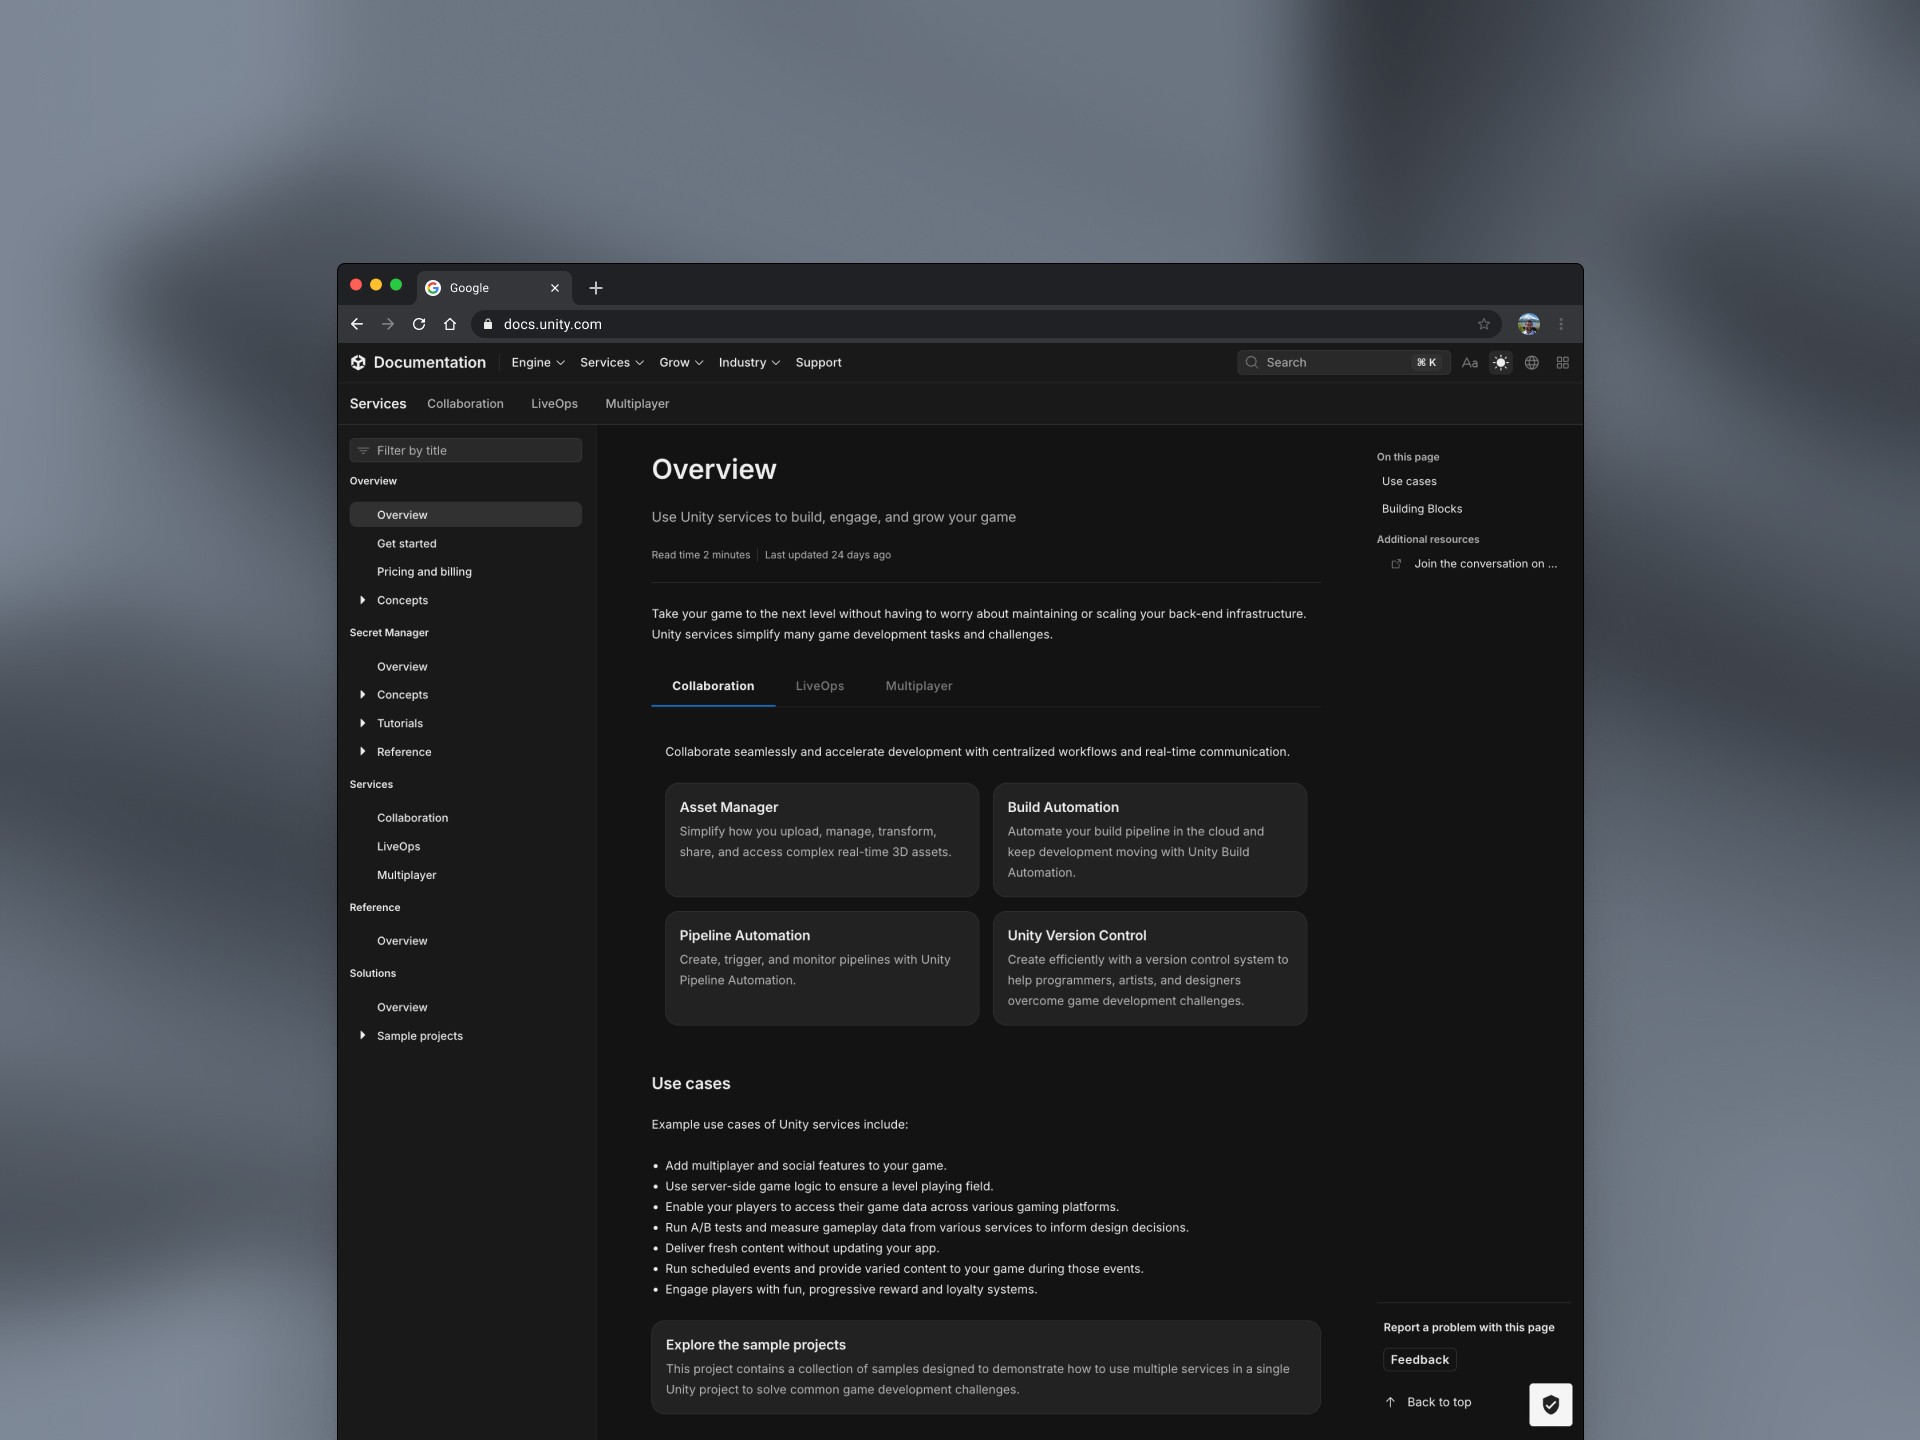Viewport: 1920px width, 1440px height.
Task: Click the privacy shield icon button
Action: click(1550, 1404)
